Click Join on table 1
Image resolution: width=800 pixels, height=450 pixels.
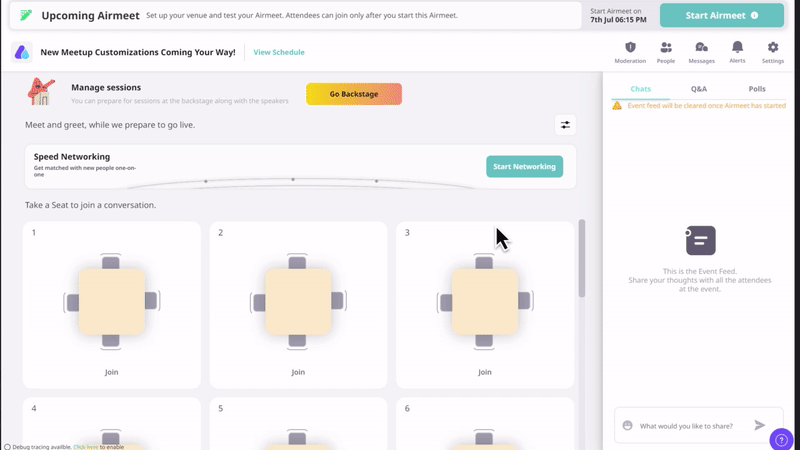111,372
